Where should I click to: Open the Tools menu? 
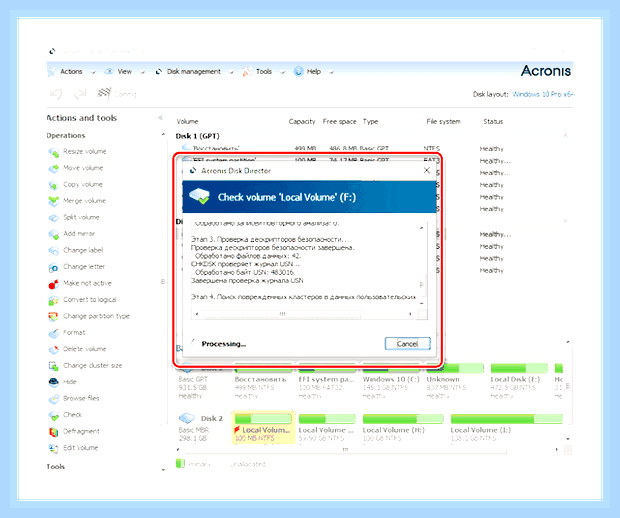tap(264, 72)
